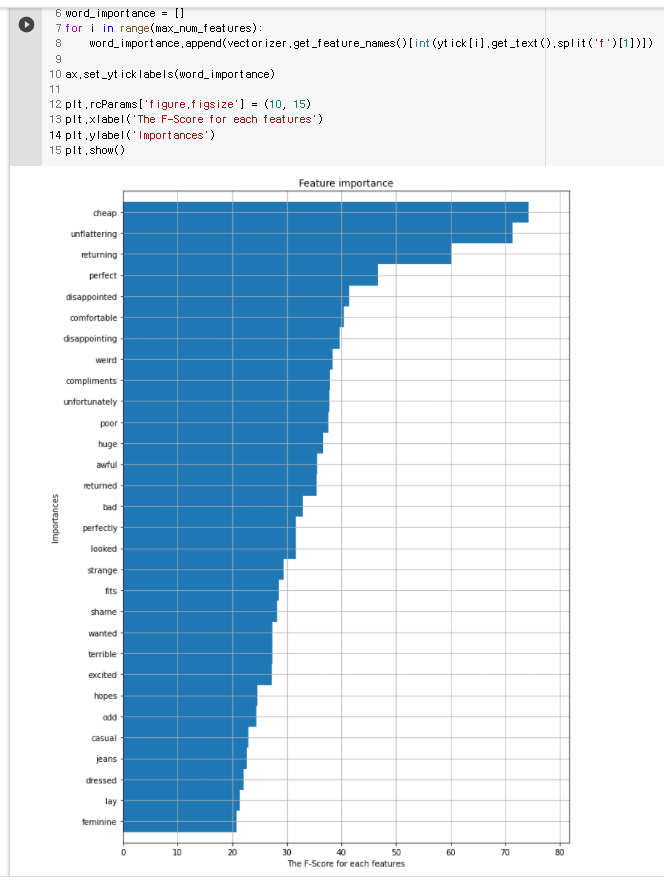Run the code cell with the play button
664x881 pixels.
[x=26, y=24]
